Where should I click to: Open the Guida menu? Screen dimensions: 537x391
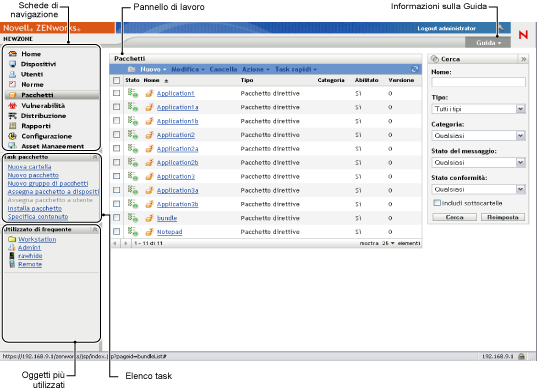[488, 43]
